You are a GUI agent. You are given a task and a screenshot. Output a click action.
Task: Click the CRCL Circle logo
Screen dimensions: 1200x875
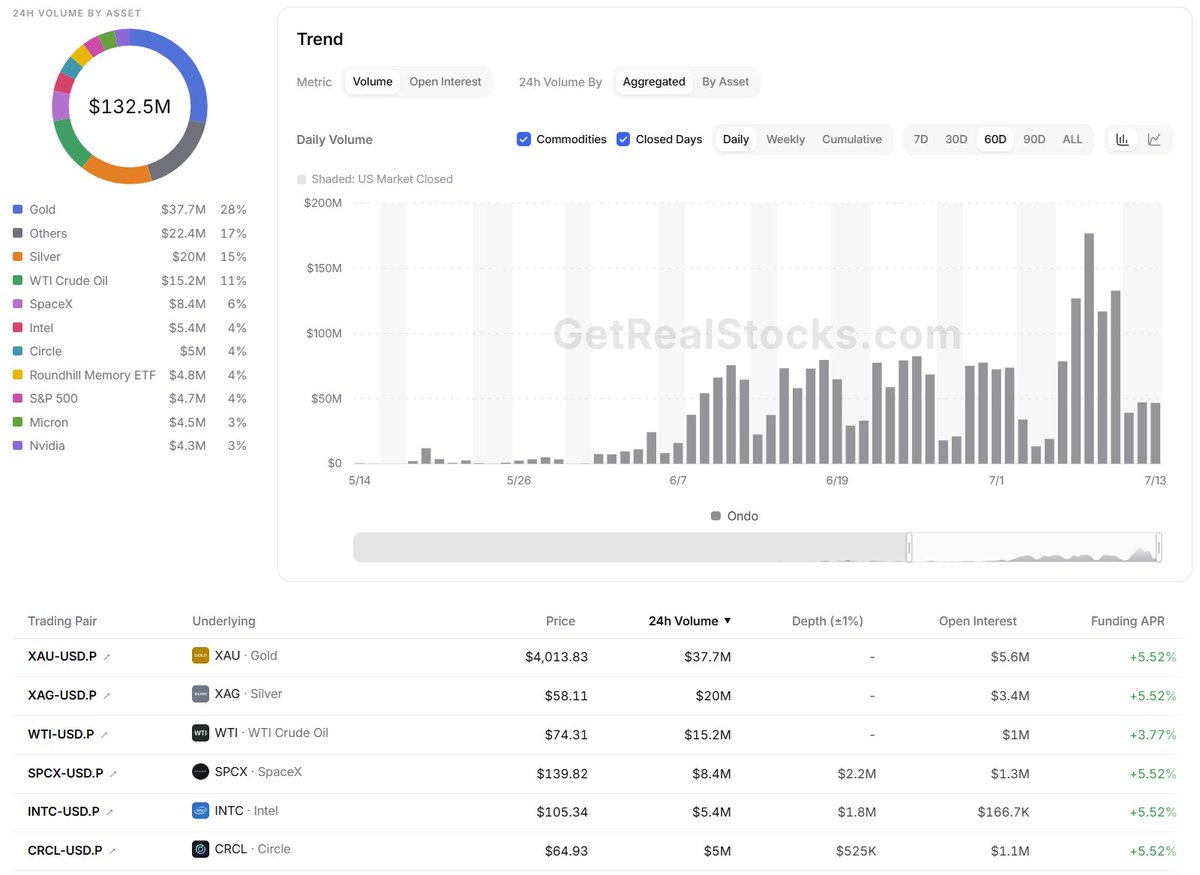coord(200,849)
